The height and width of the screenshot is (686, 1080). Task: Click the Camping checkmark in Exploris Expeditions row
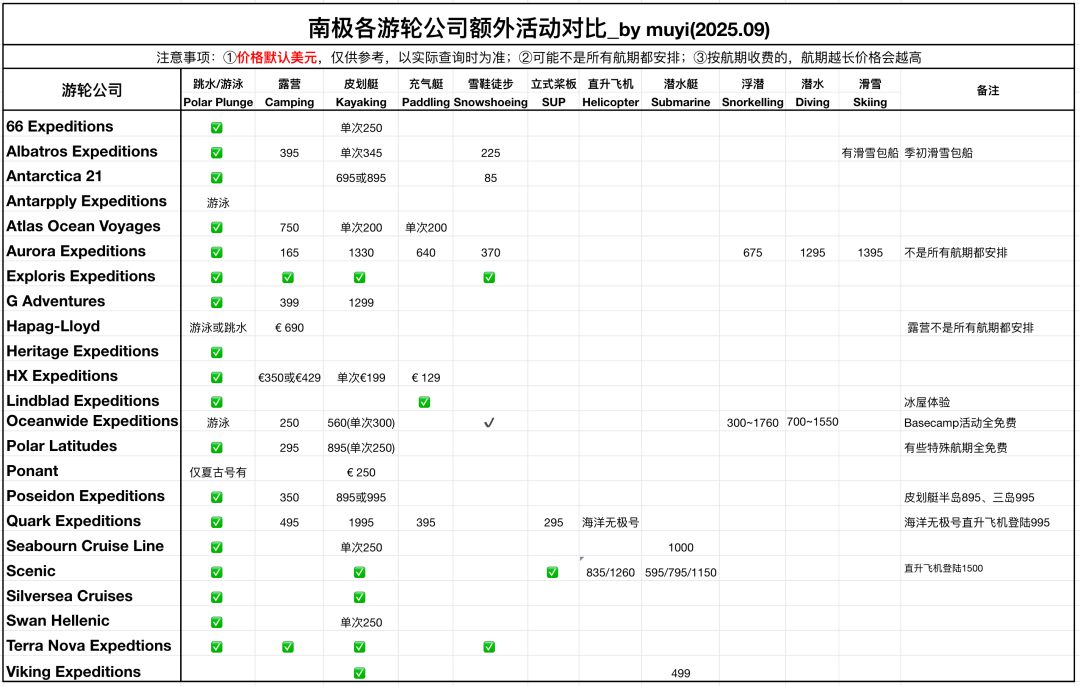pos(288,277)
